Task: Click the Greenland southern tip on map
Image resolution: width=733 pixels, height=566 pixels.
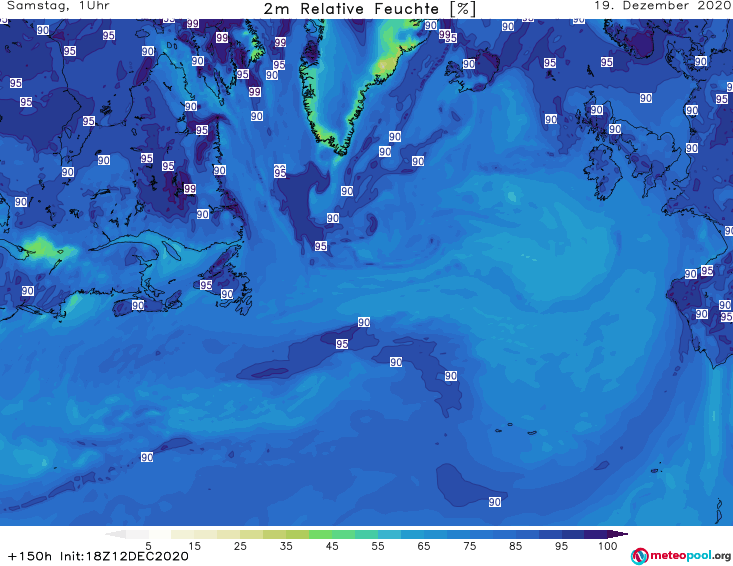Action: [342, 150]
